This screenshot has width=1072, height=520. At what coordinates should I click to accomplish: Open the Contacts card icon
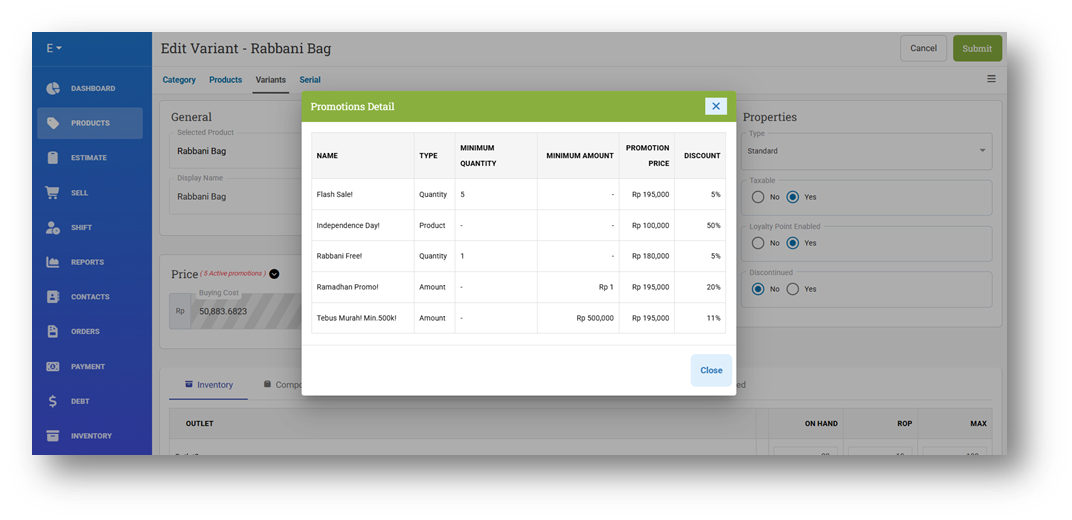click(53, 297)
